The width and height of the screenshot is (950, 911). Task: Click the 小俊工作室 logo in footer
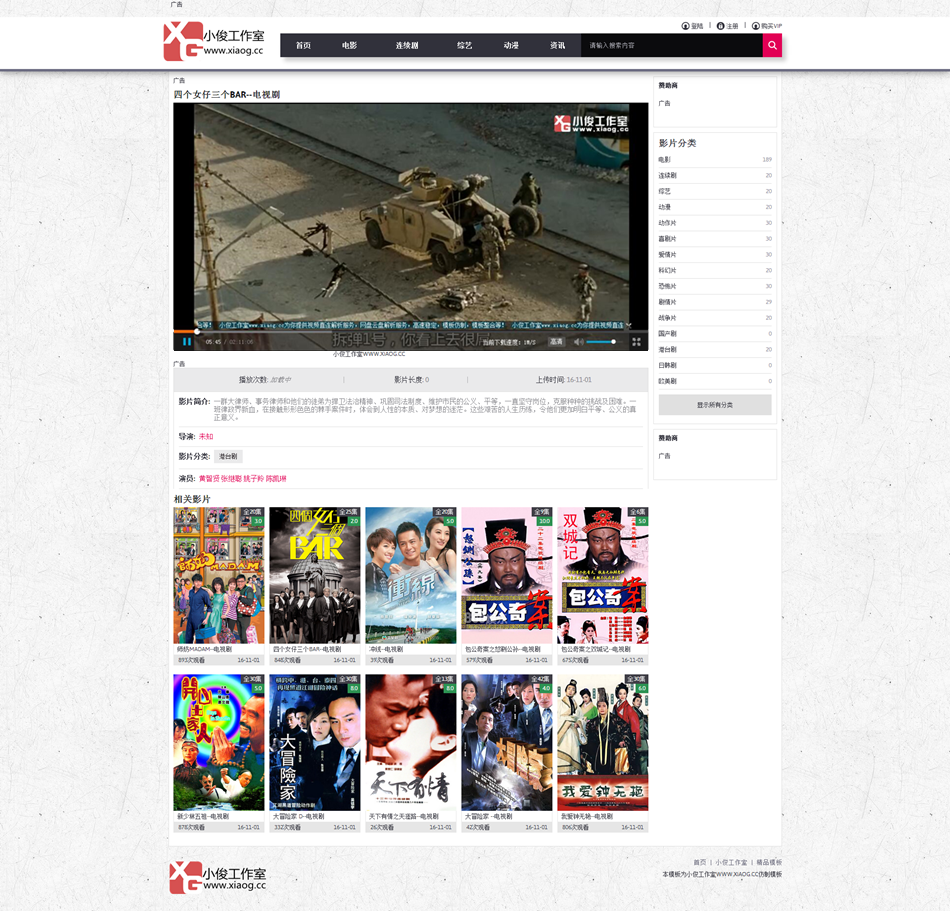(x=218, y=877)
